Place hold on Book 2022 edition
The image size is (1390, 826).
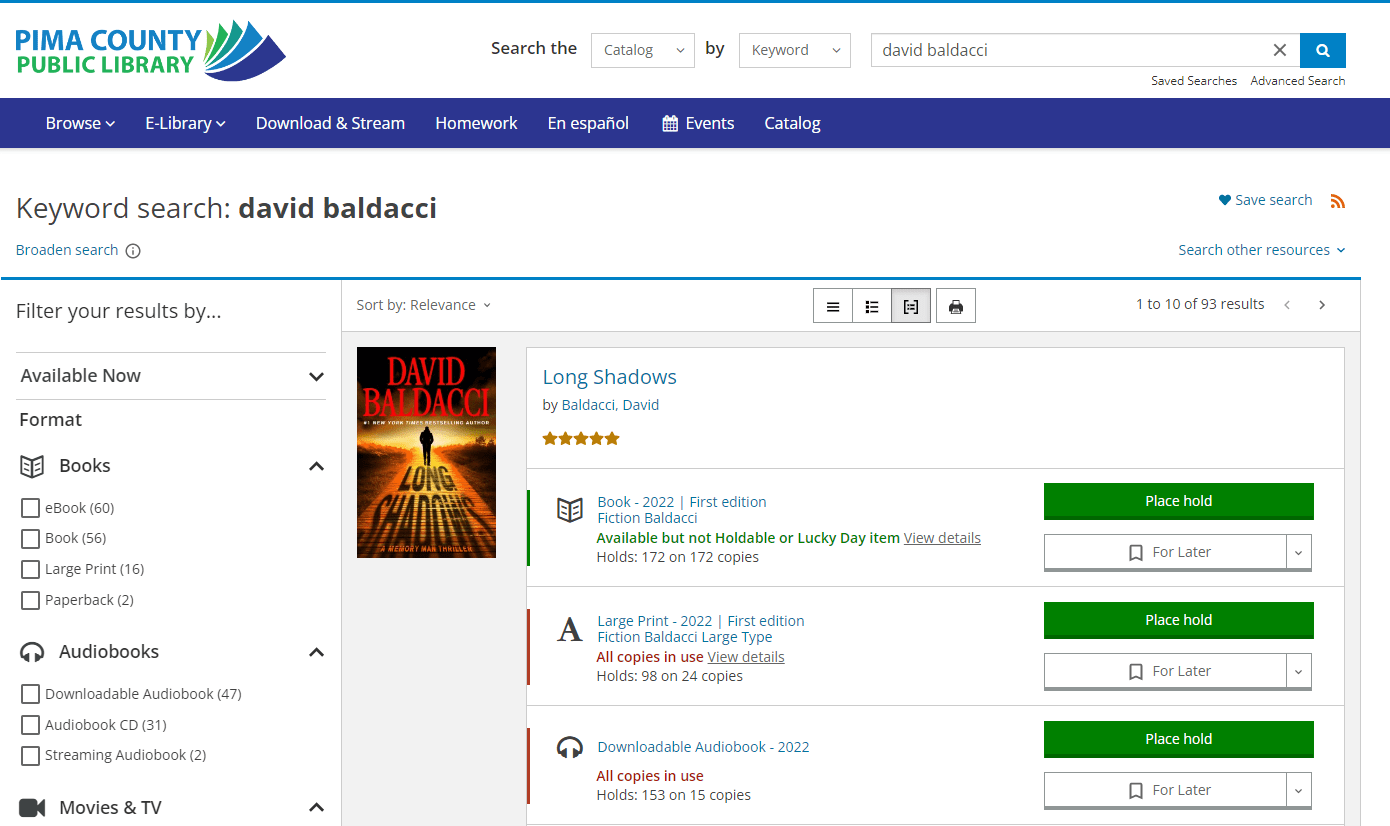coord(1179,501)
